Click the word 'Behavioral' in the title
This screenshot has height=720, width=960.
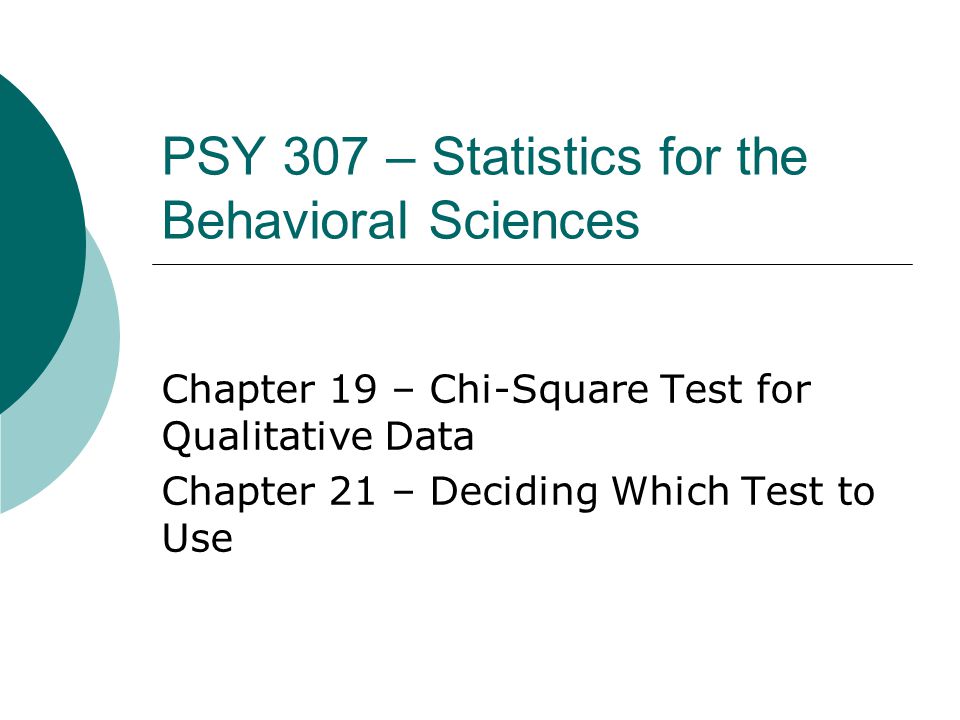tap(285, 220)
